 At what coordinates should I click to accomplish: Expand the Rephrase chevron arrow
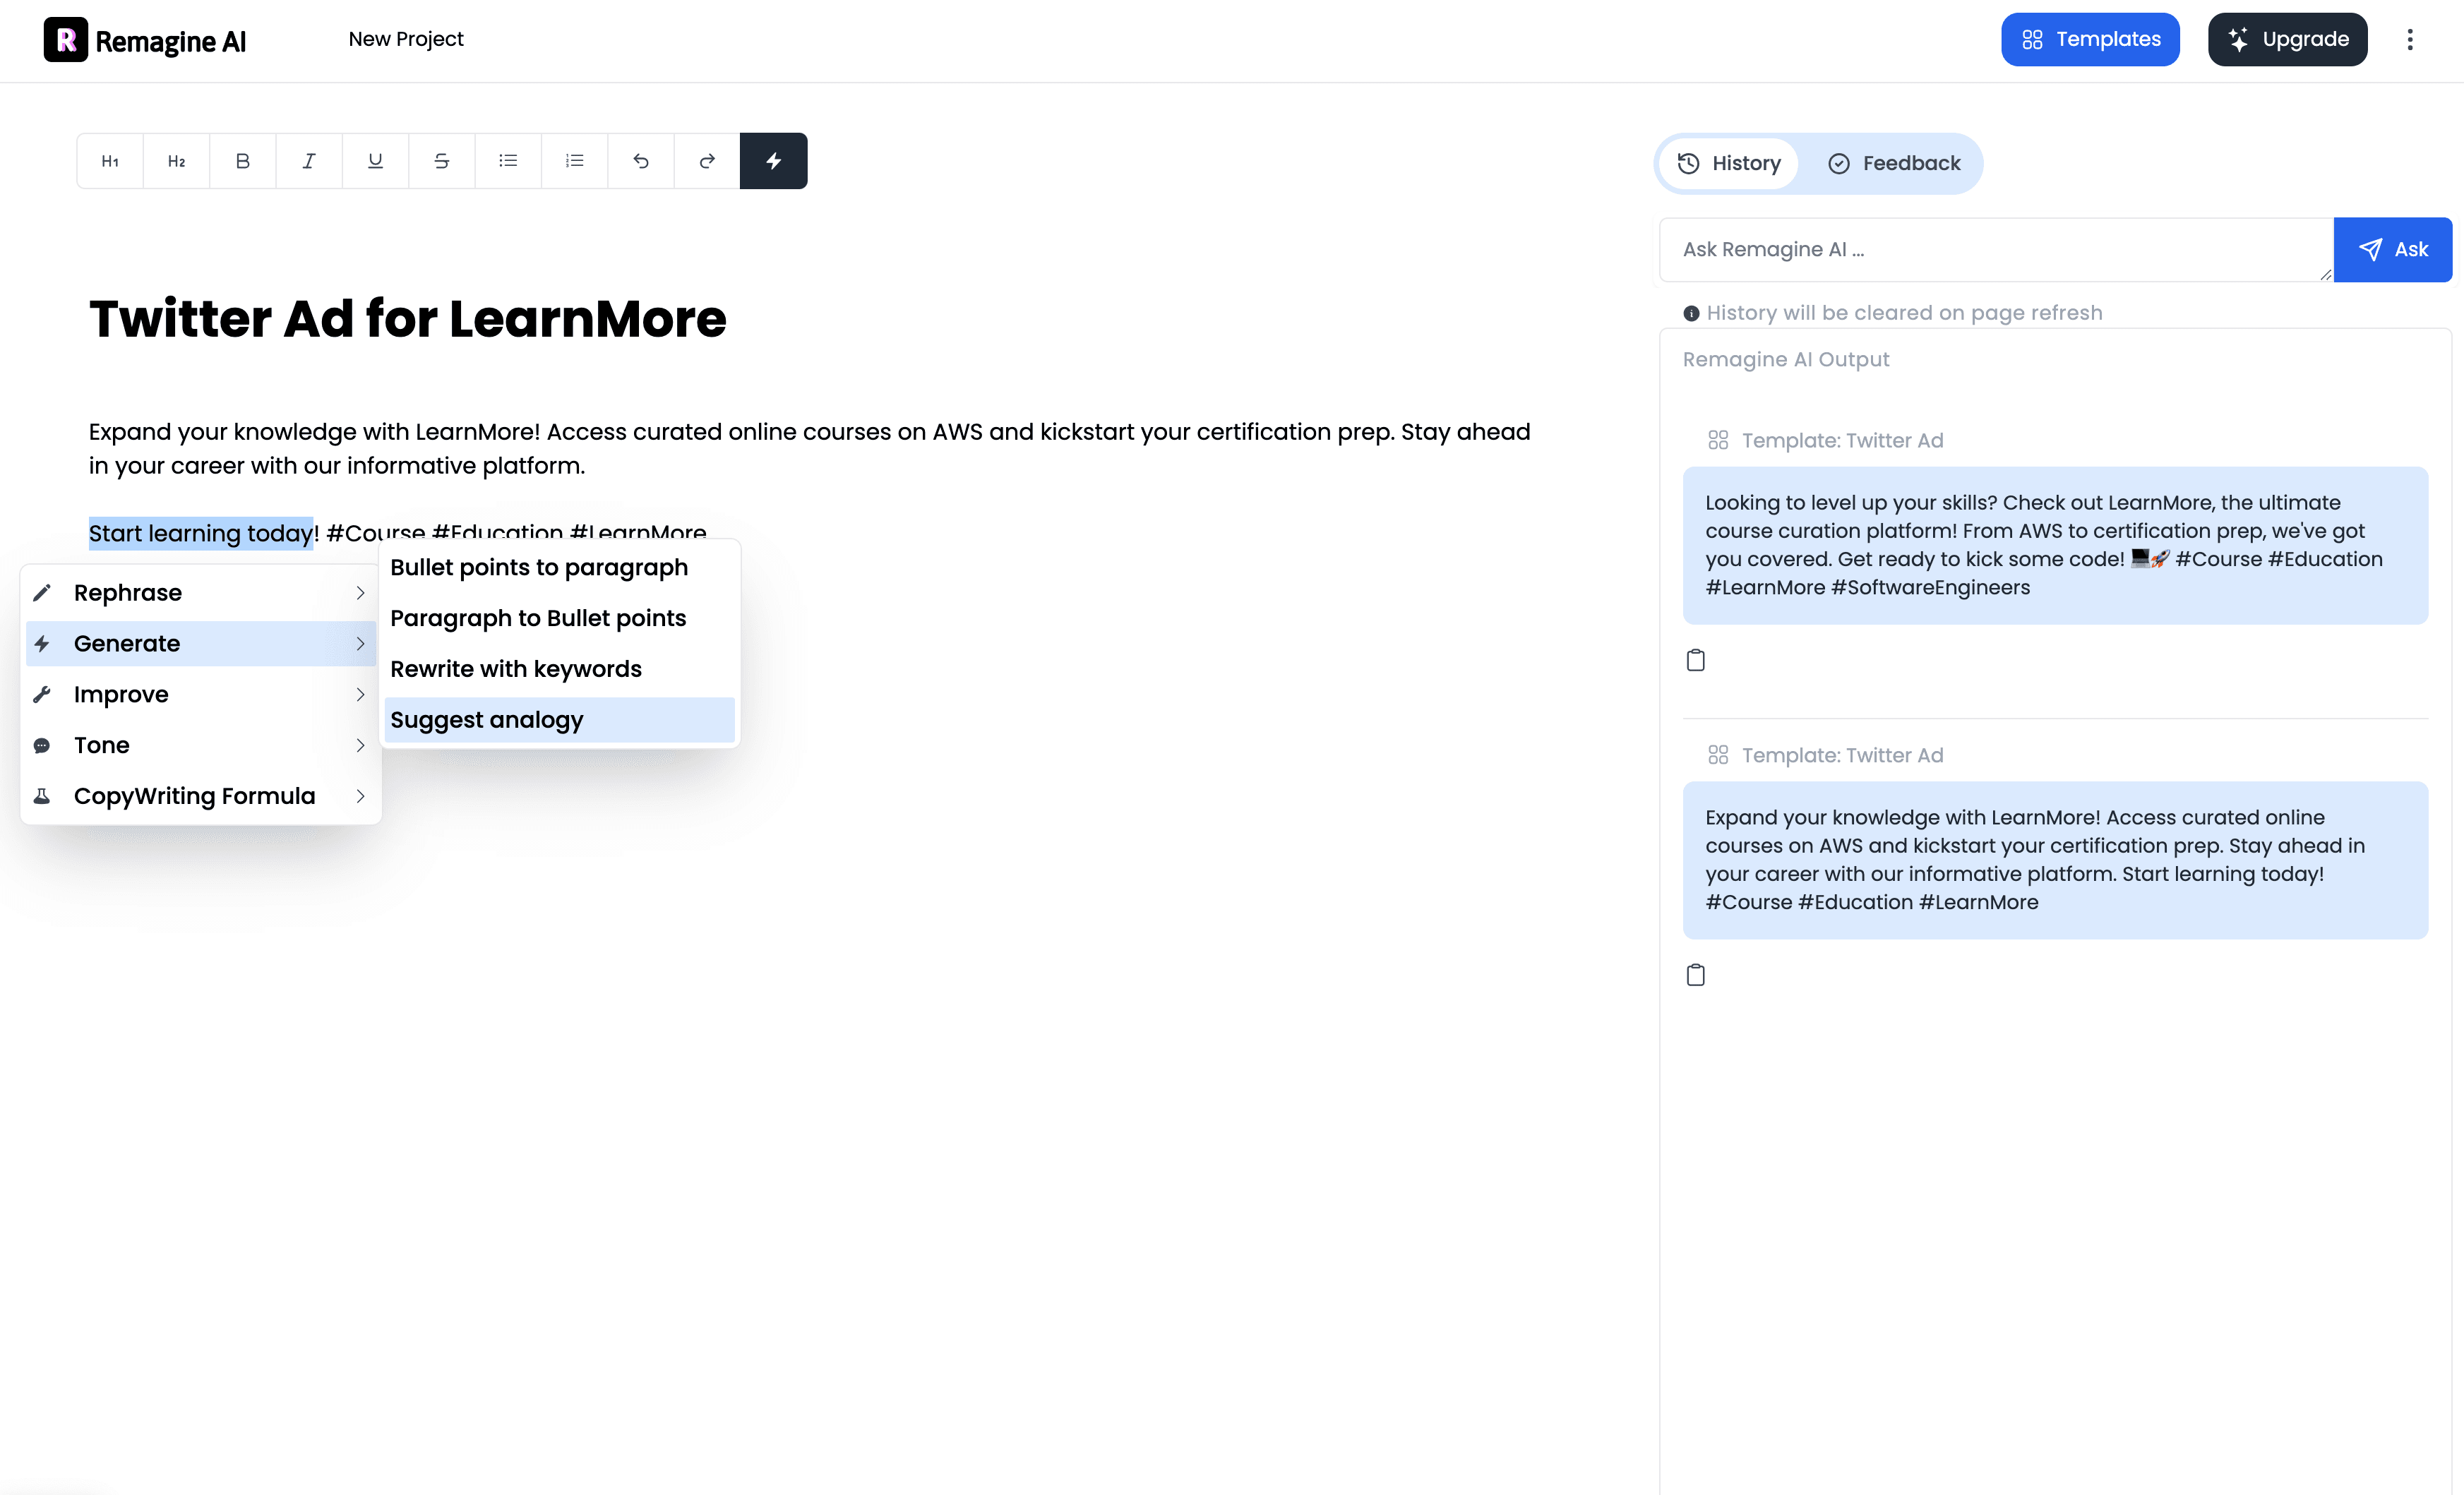click(x=360, y=593)
